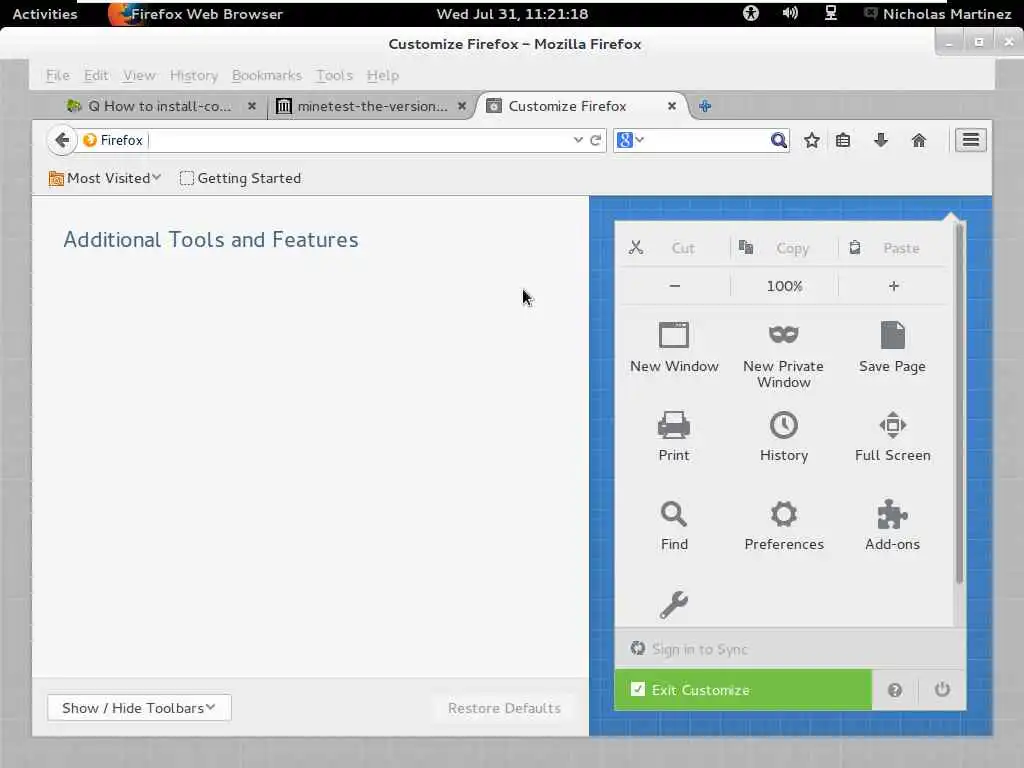Click the quit power icon
The width and height of the screenshot is (1024, 768).
[x=942, y=690]
